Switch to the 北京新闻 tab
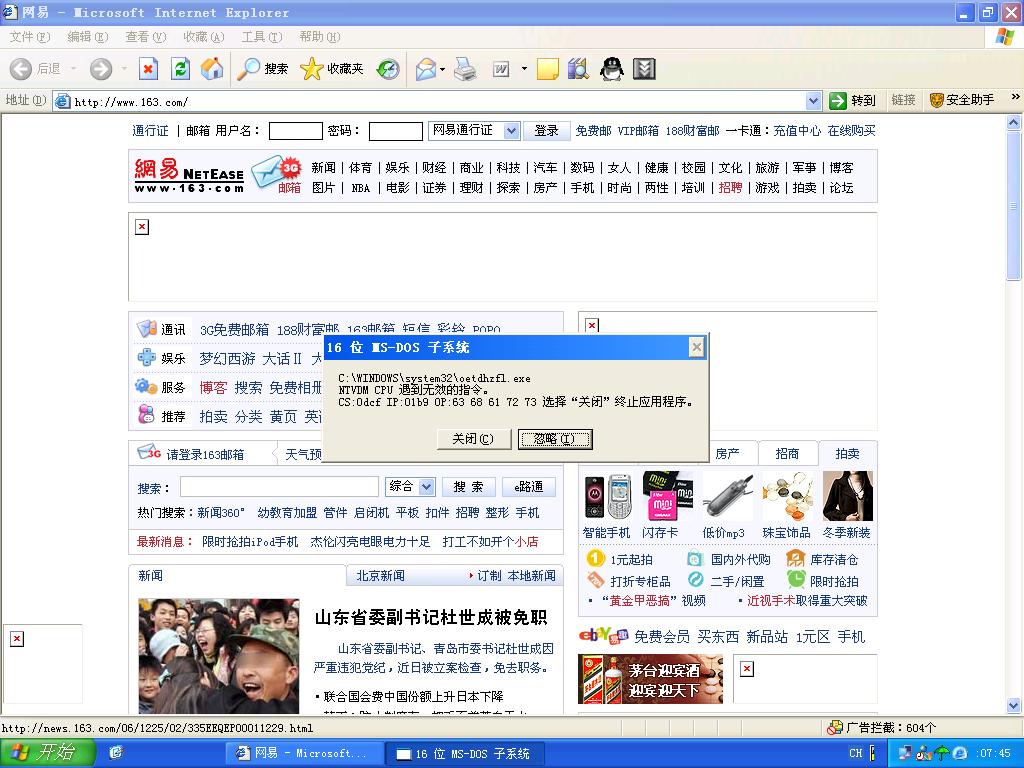 [381, 575]
